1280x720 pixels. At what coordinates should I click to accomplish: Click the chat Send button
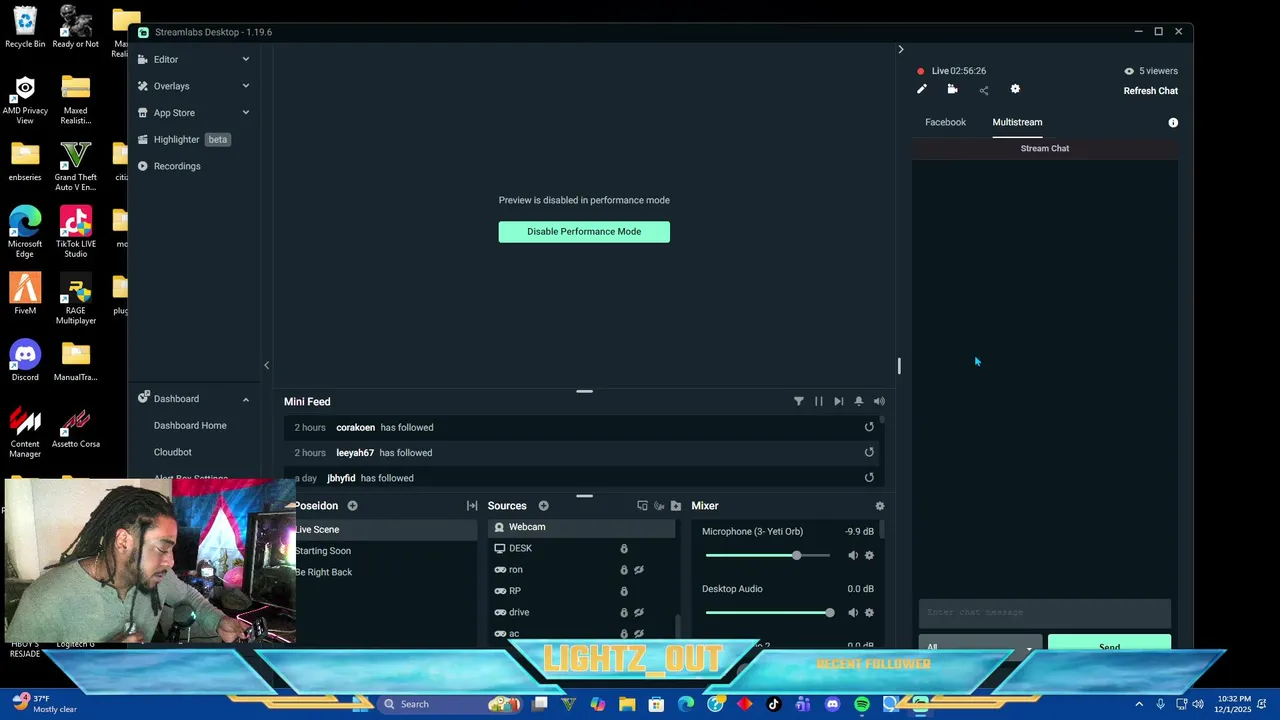(x=1109, y=646)
